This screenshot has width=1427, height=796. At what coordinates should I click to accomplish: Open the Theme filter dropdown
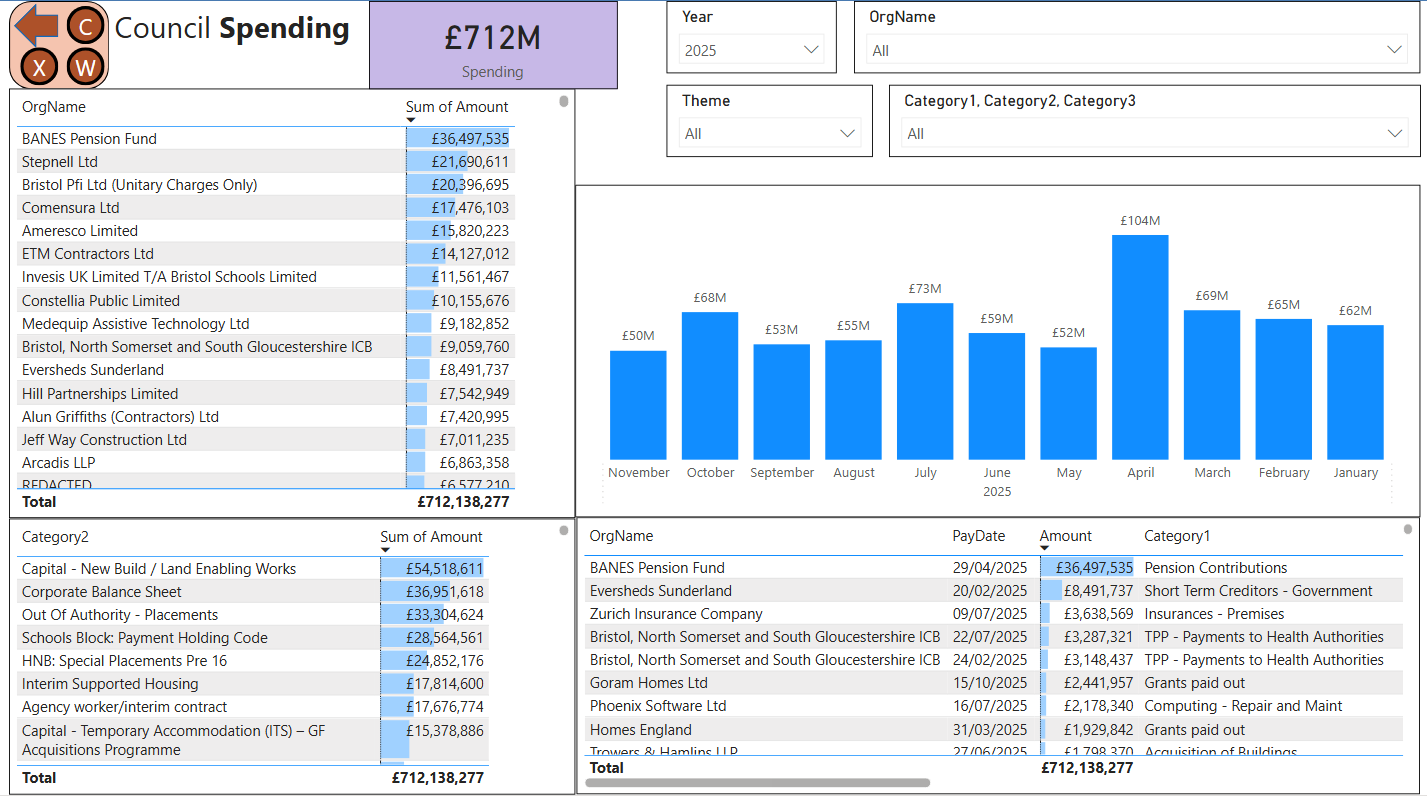click(768, 134)
